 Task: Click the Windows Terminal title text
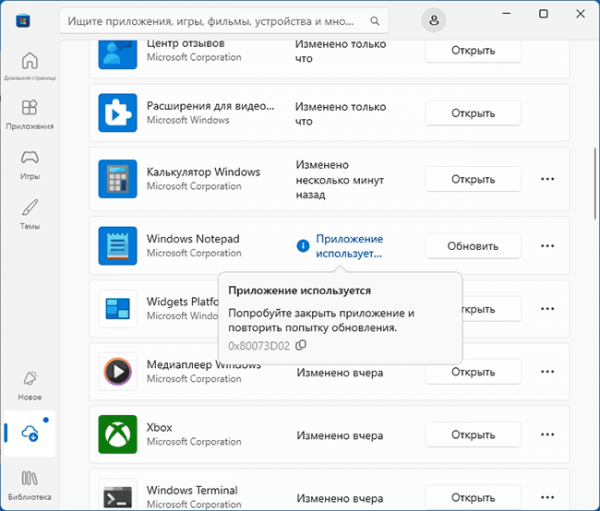(x=192, y=490)
